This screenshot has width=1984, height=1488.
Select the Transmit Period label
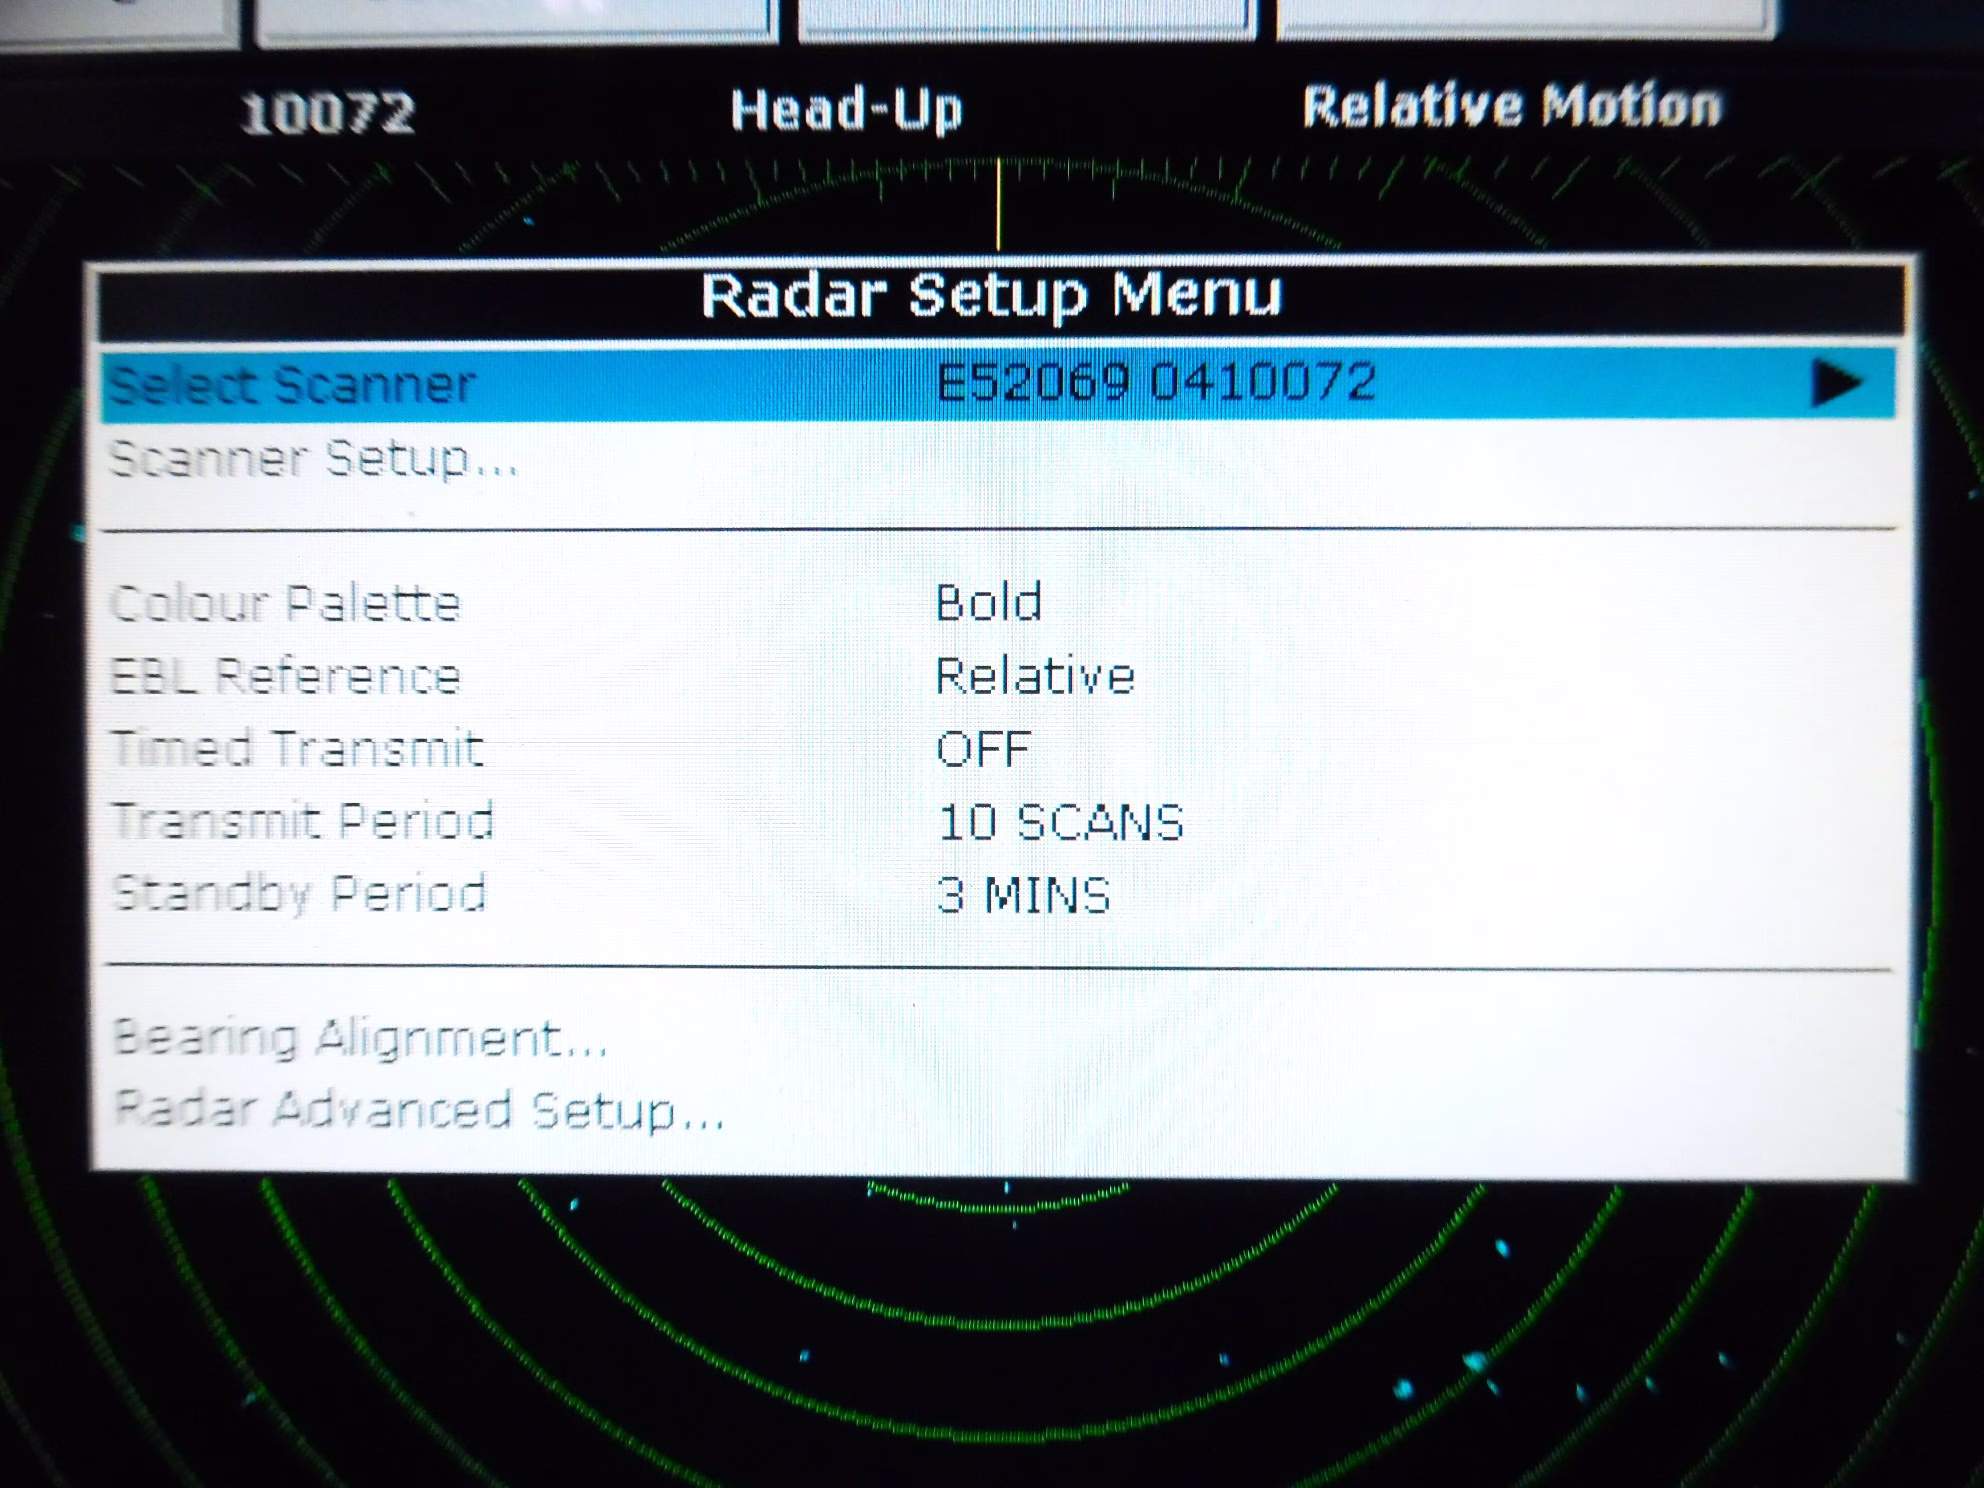click(303, 821)
